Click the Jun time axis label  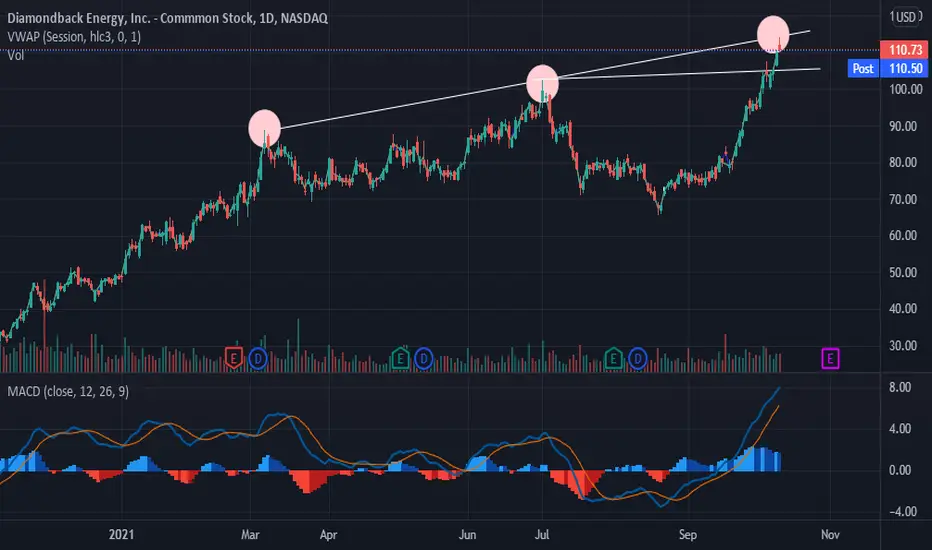coord(468,535)
